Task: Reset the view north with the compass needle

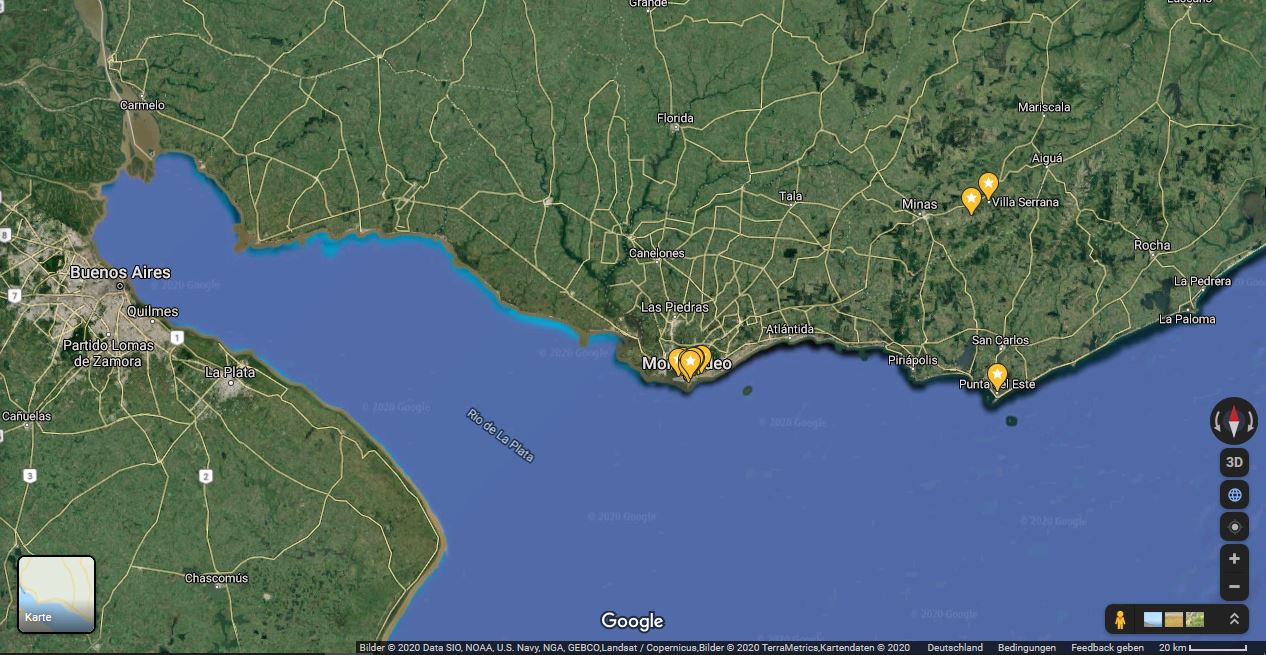Action: pyautogui.click(x=1234, y=421)
